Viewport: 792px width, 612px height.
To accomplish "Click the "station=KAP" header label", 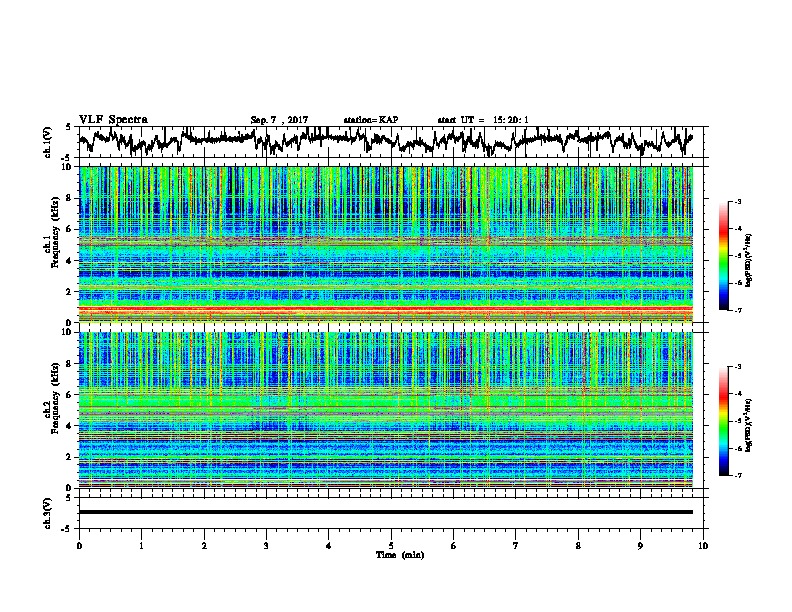I will [371, 120].
